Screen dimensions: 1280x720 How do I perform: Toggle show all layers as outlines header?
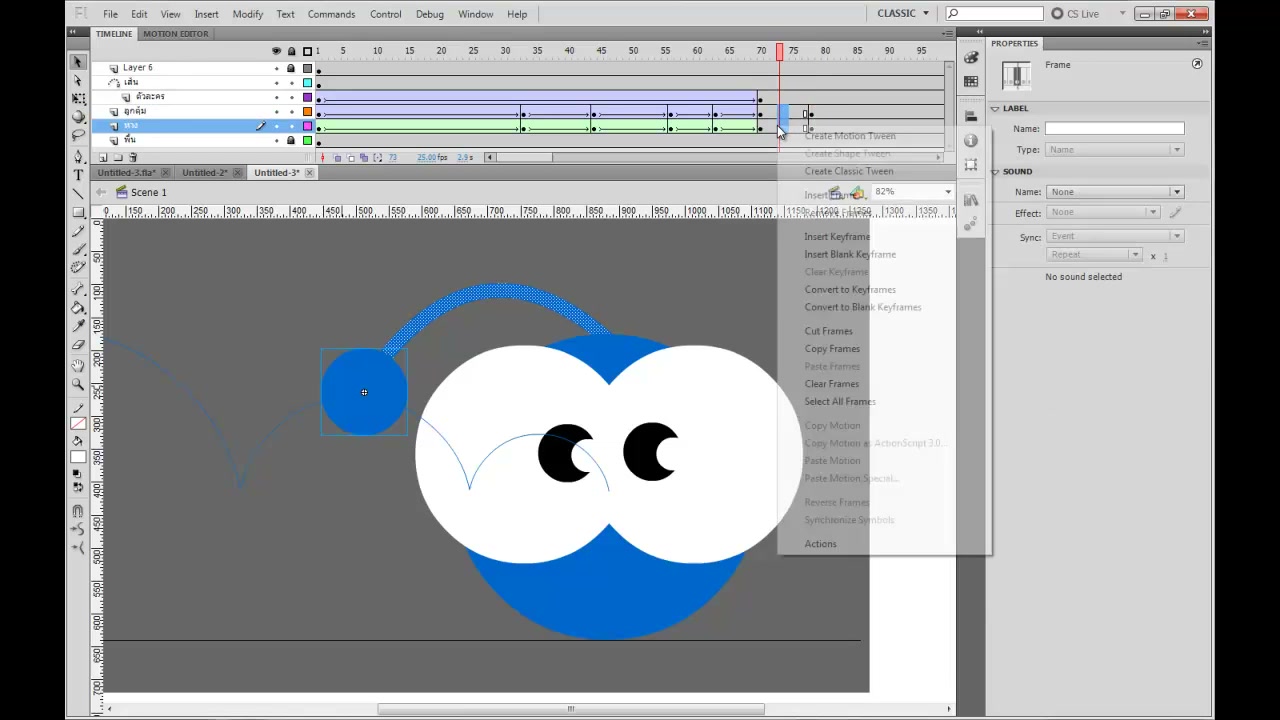(307, 51)
